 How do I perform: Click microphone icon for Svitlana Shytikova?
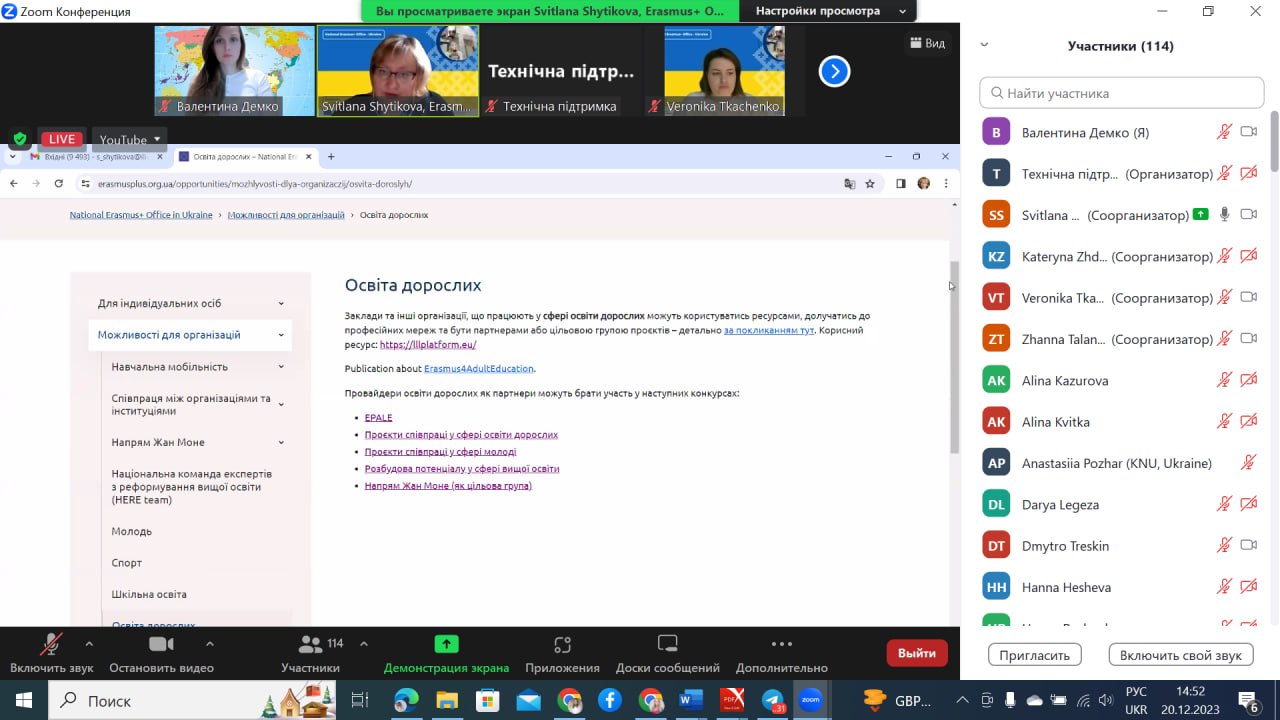1224,215
